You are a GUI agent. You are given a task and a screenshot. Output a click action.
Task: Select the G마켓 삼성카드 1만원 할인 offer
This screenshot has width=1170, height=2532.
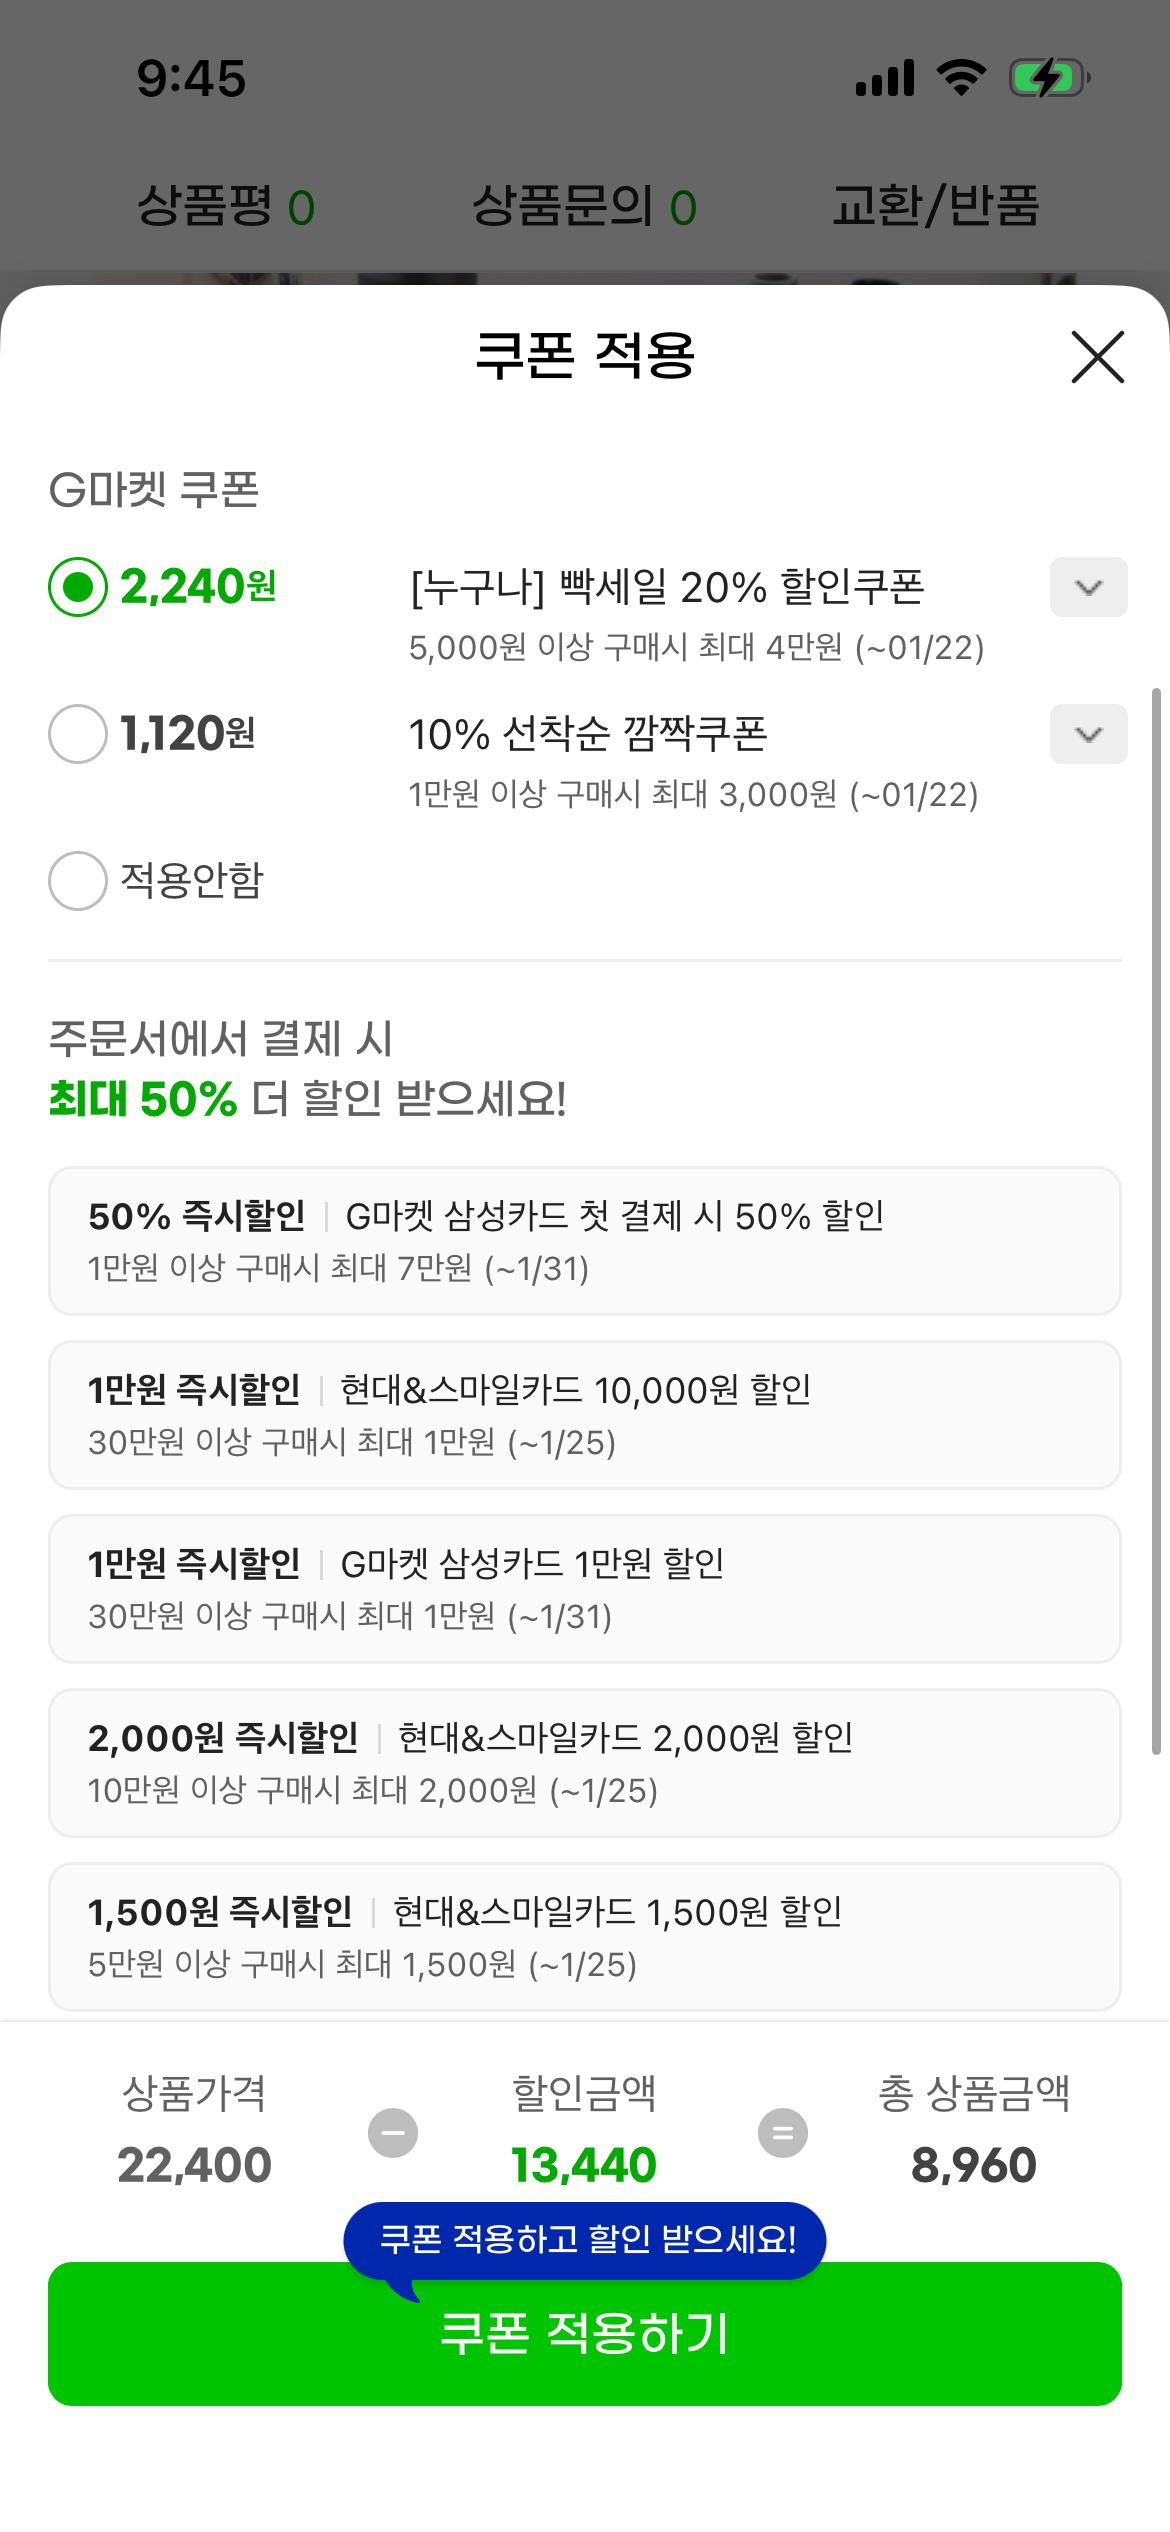click(x=585, y=1589)
